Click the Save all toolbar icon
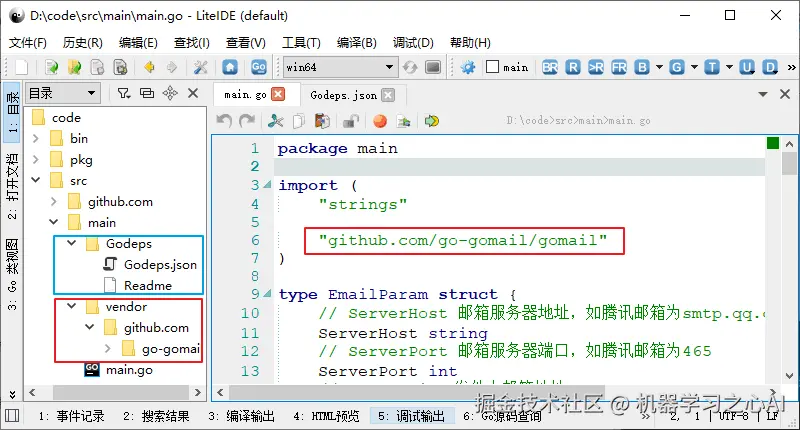The image size is (800, 430). point(120,67)
